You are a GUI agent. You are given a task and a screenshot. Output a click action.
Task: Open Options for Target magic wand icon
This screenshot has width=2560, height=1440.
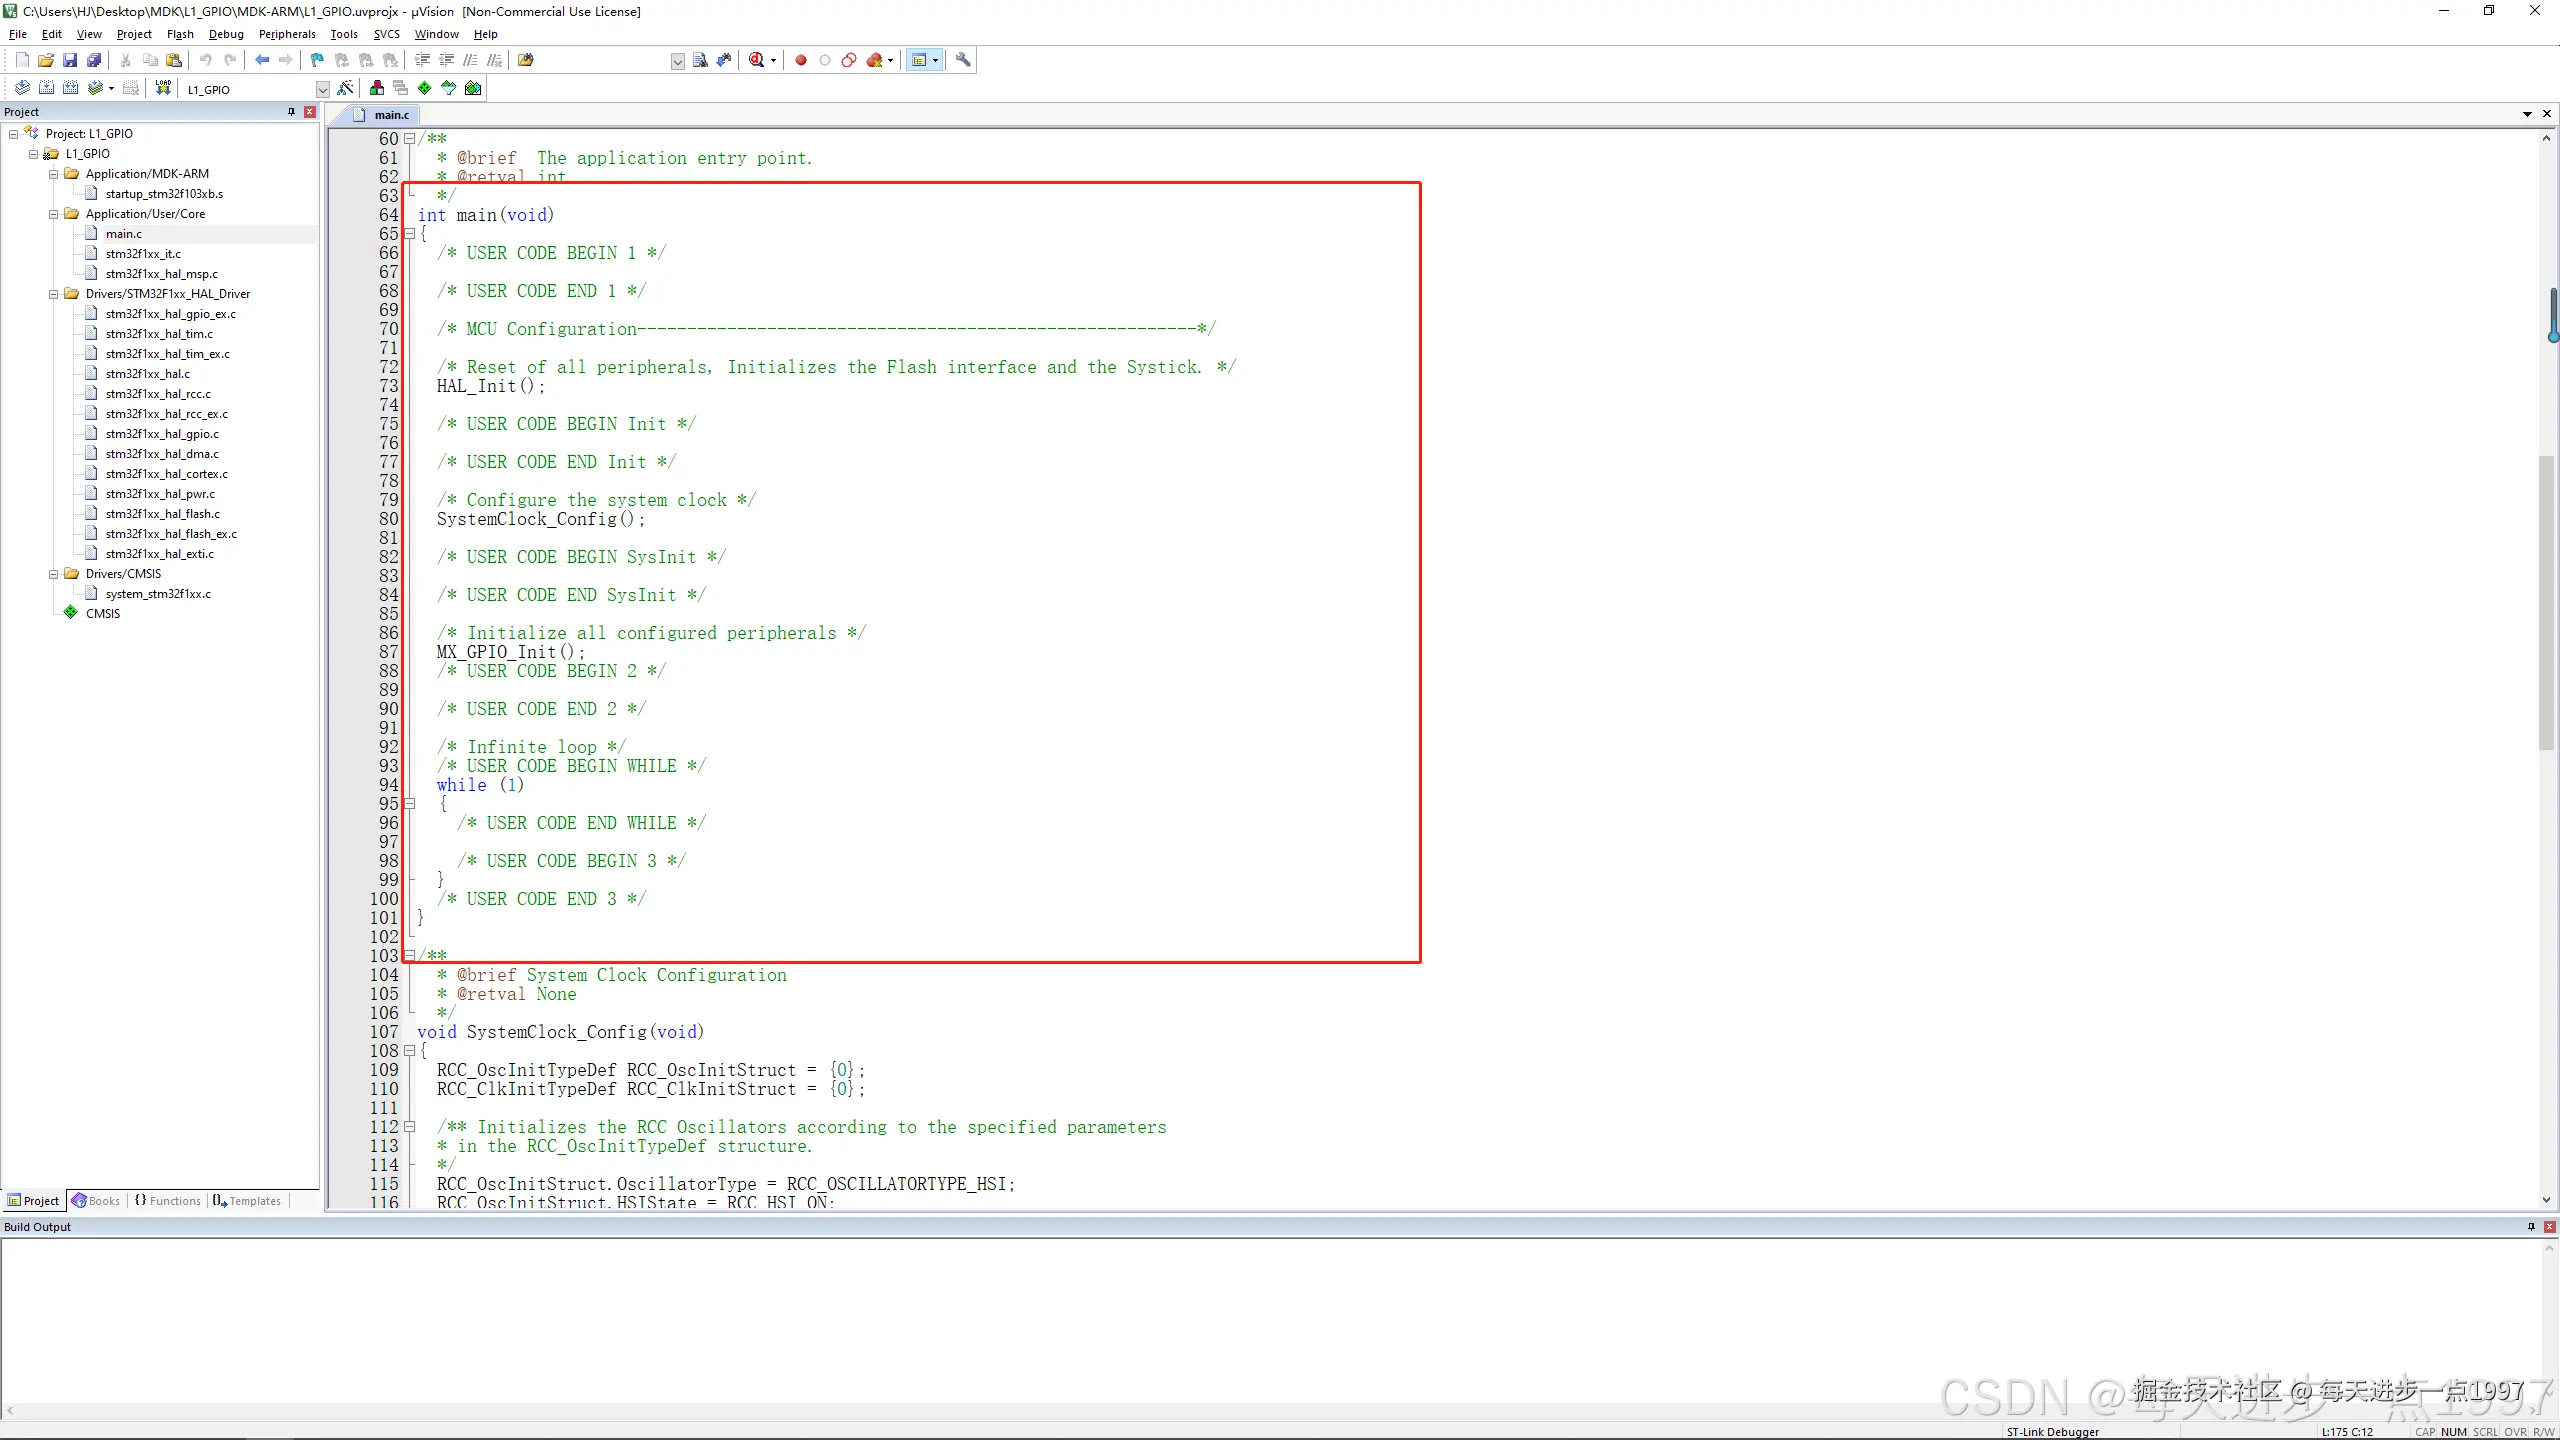(345, 88)
